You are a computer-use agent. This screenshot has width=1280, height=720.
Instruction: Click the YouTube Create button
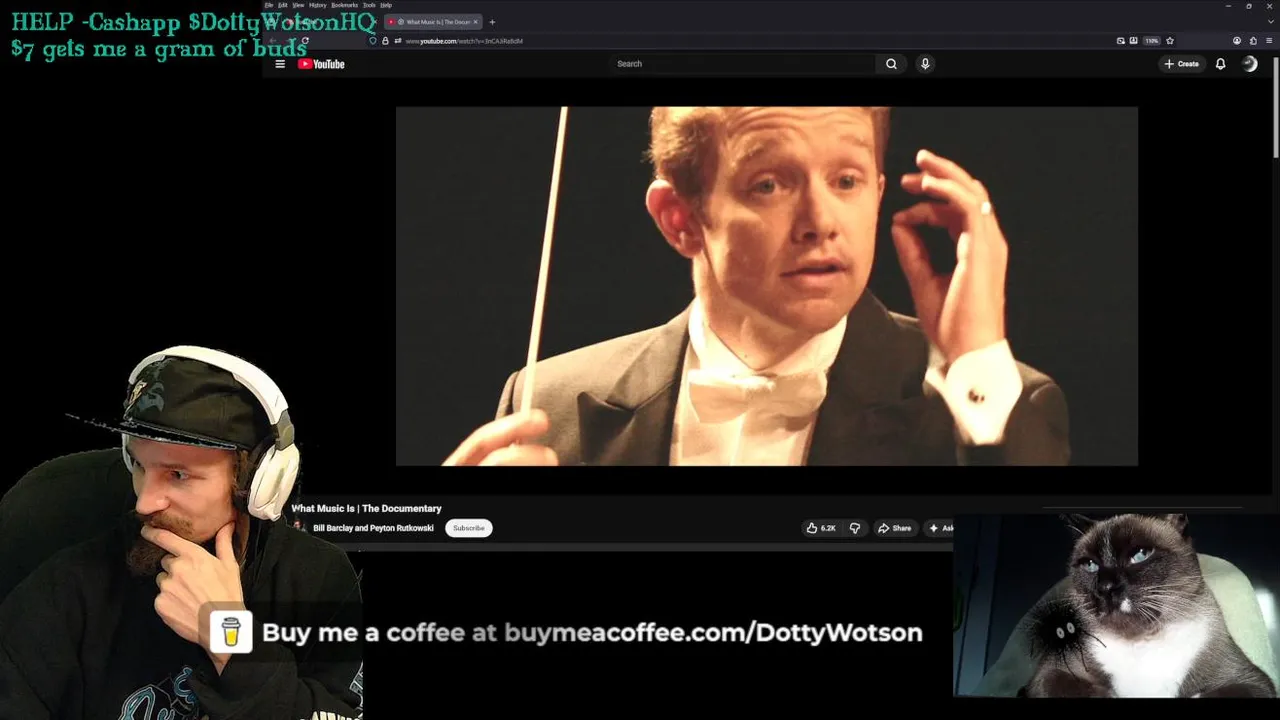pyautogui.click(x=1181, y=64)
